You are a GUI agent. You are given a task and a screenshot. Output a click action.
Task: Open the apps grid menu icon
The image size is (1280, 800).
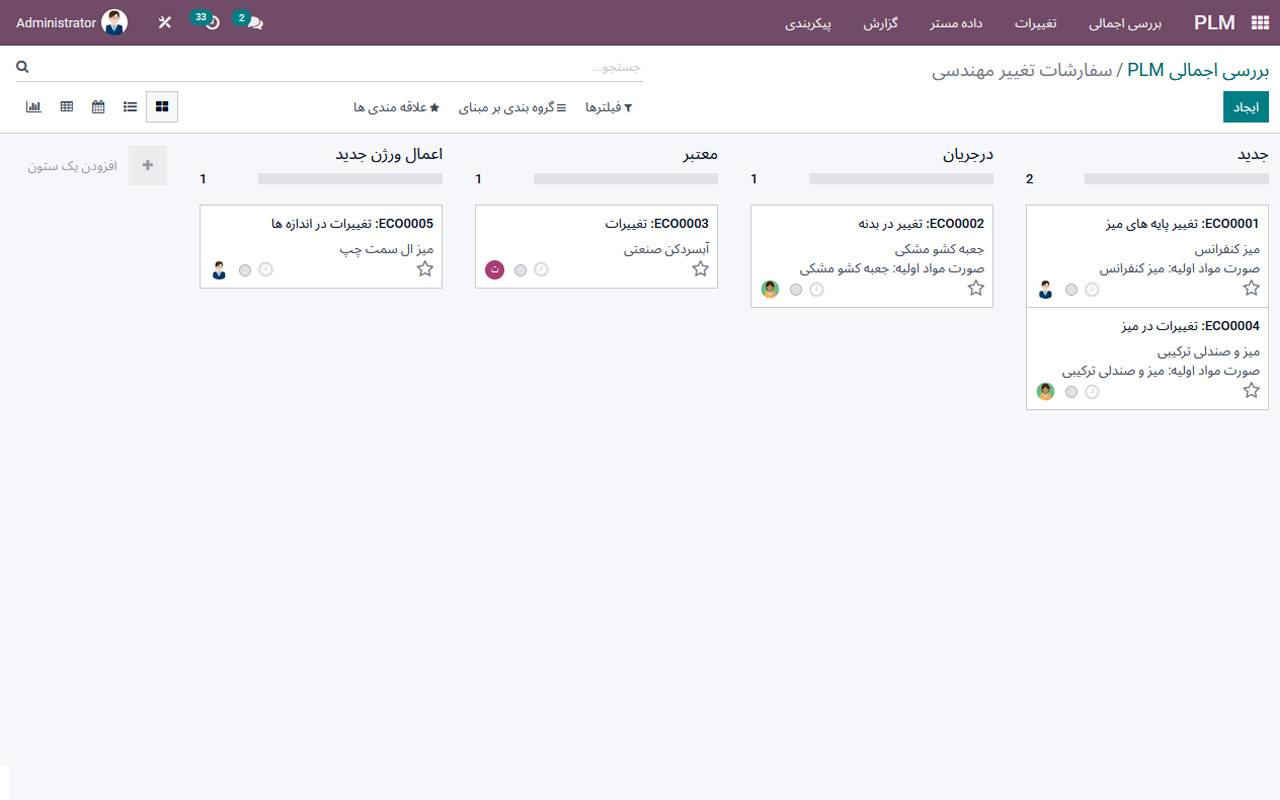pyautogui.click(x=1259, y=23)
